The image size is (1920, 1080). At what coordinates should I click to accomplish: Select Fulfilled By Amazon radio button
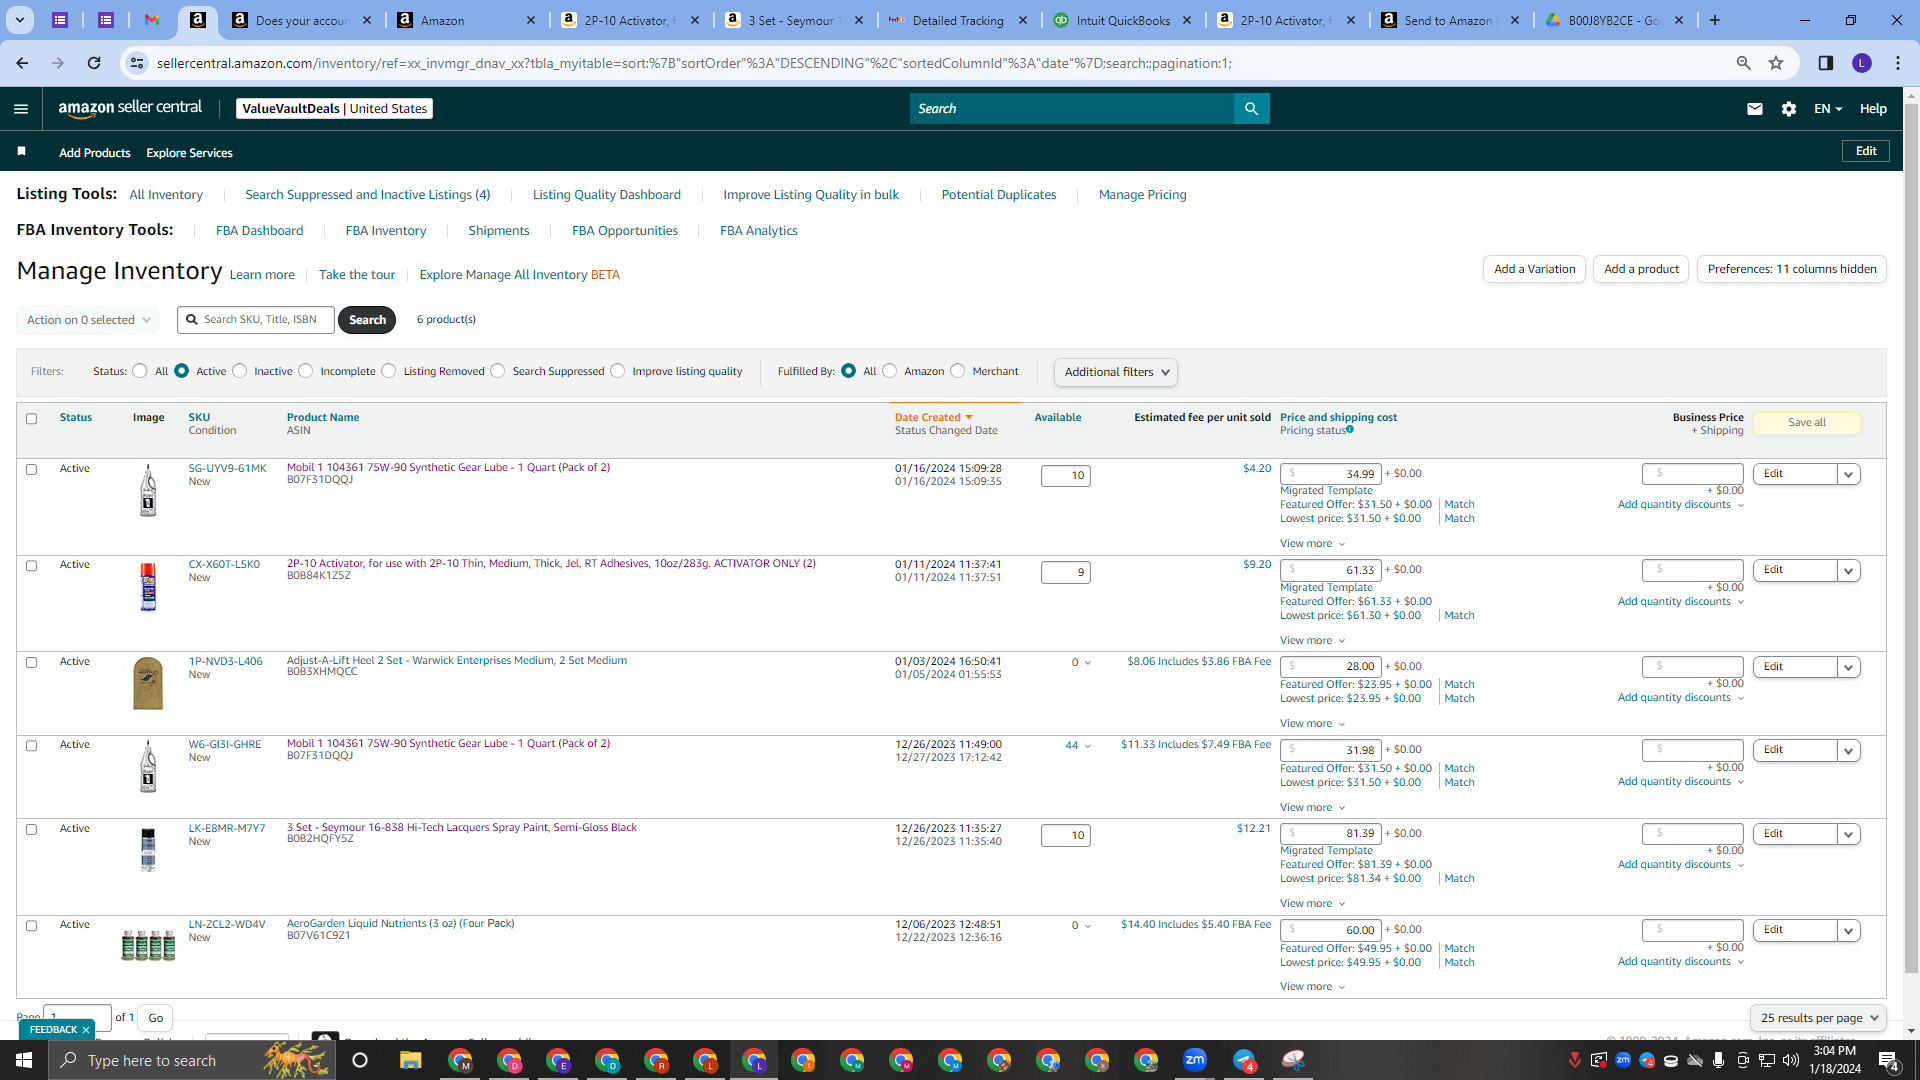pos(890,371)
